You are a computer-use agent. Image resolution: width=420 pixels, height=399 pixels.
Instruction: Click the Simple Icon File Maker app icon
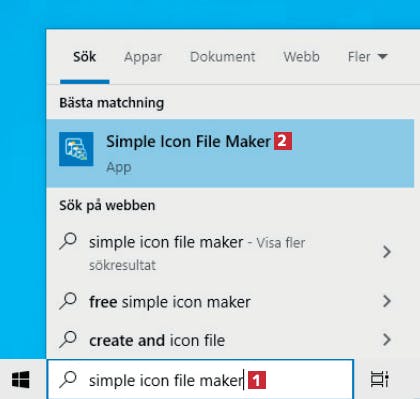click(x=76, y=149)
